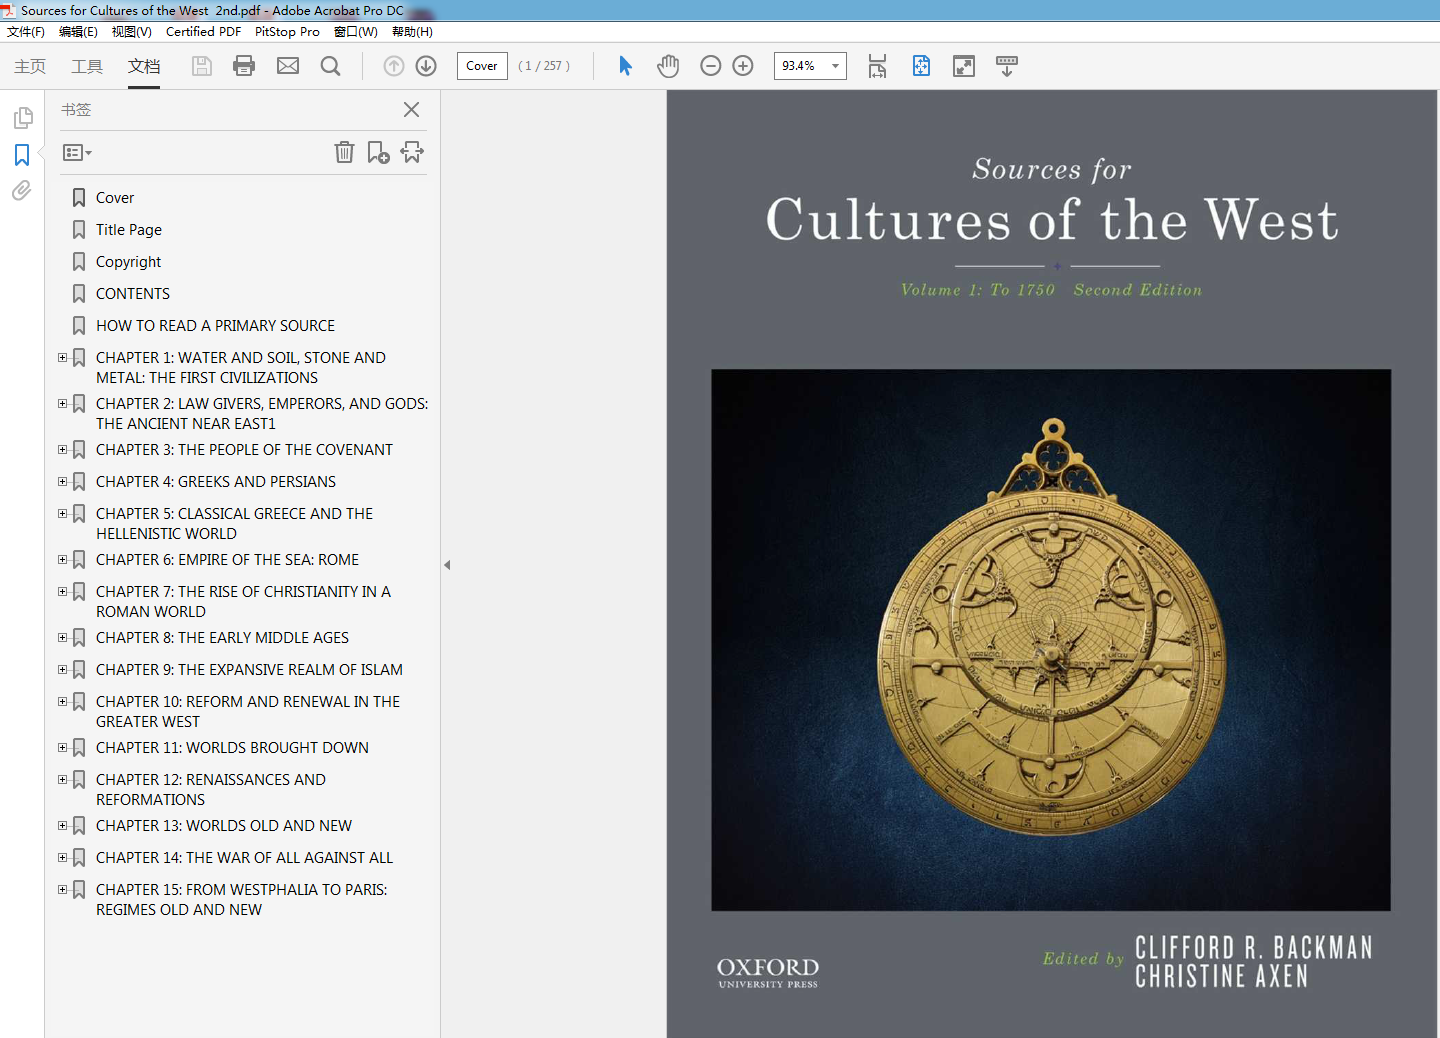Add a new bookmark icon

tap(378, 152)
